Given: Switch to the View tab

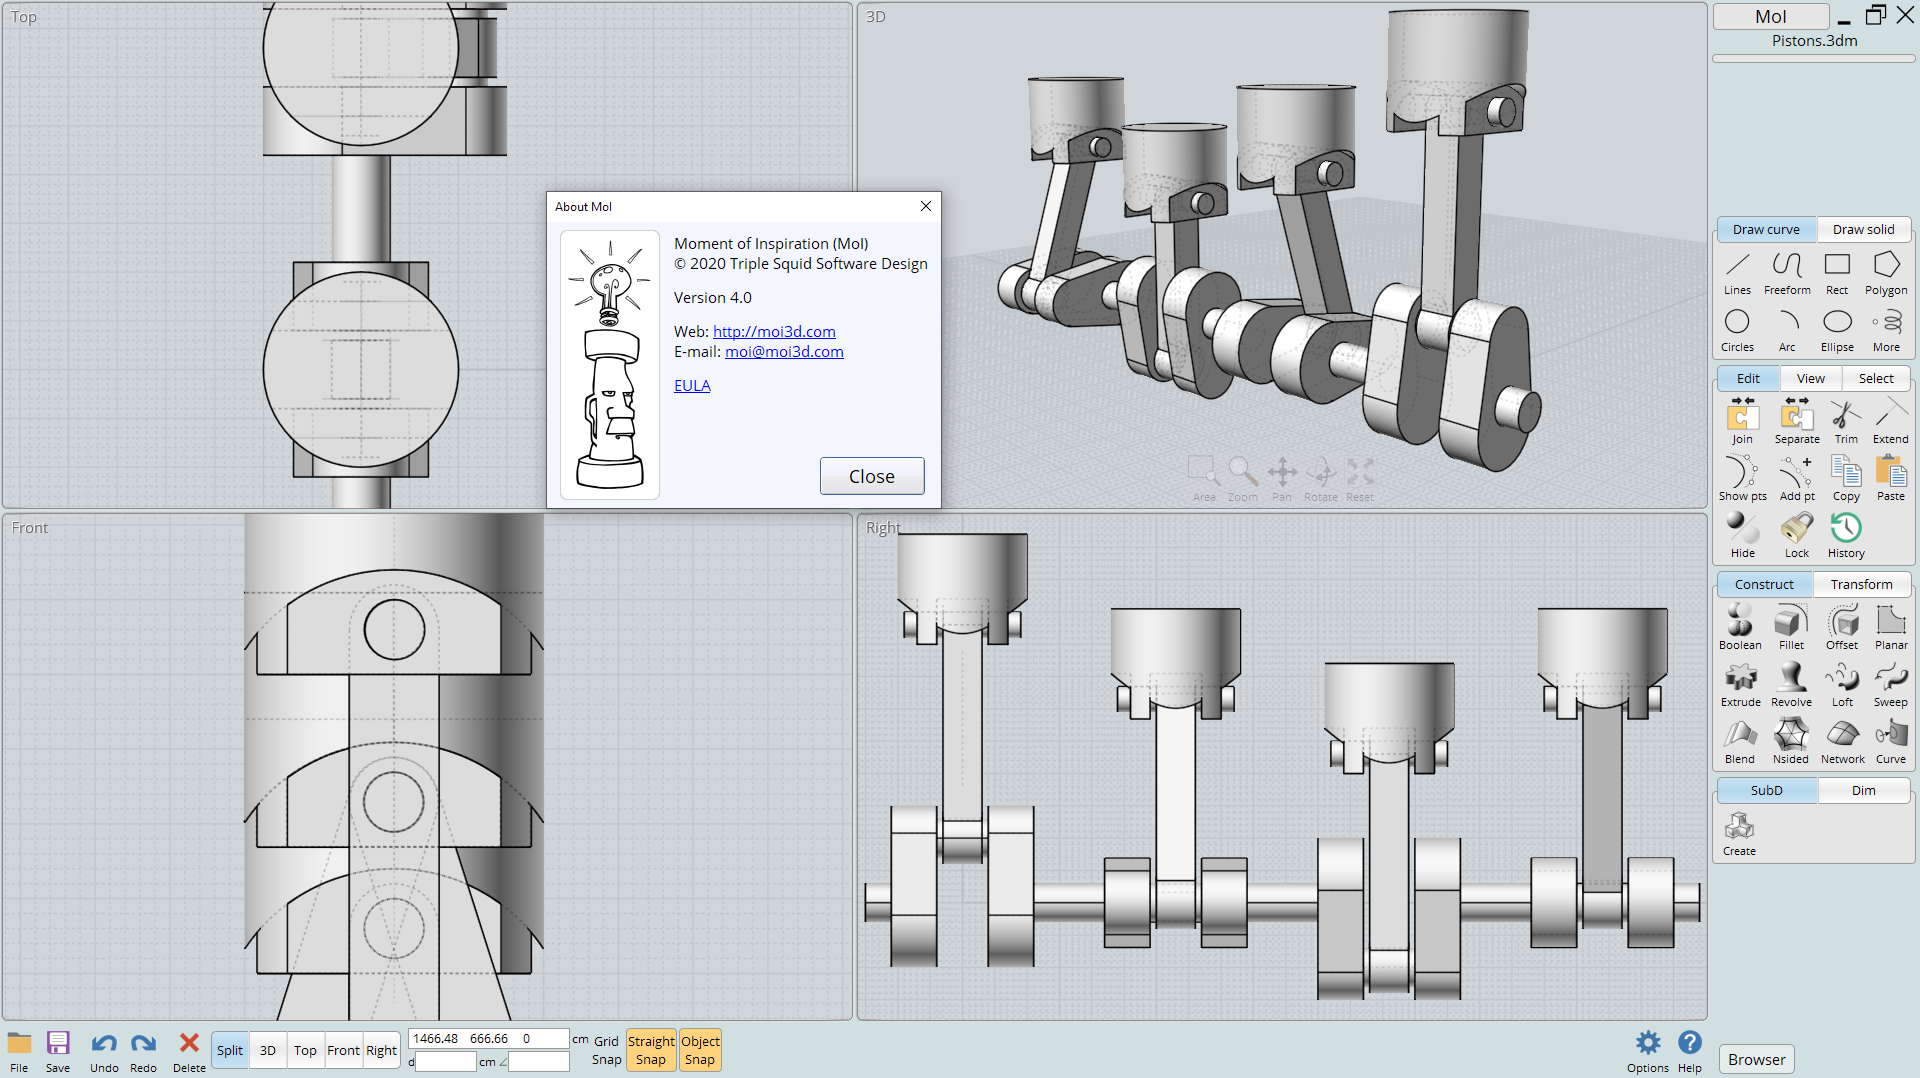Looking at the screenshot, I should tap(1810, 378).
